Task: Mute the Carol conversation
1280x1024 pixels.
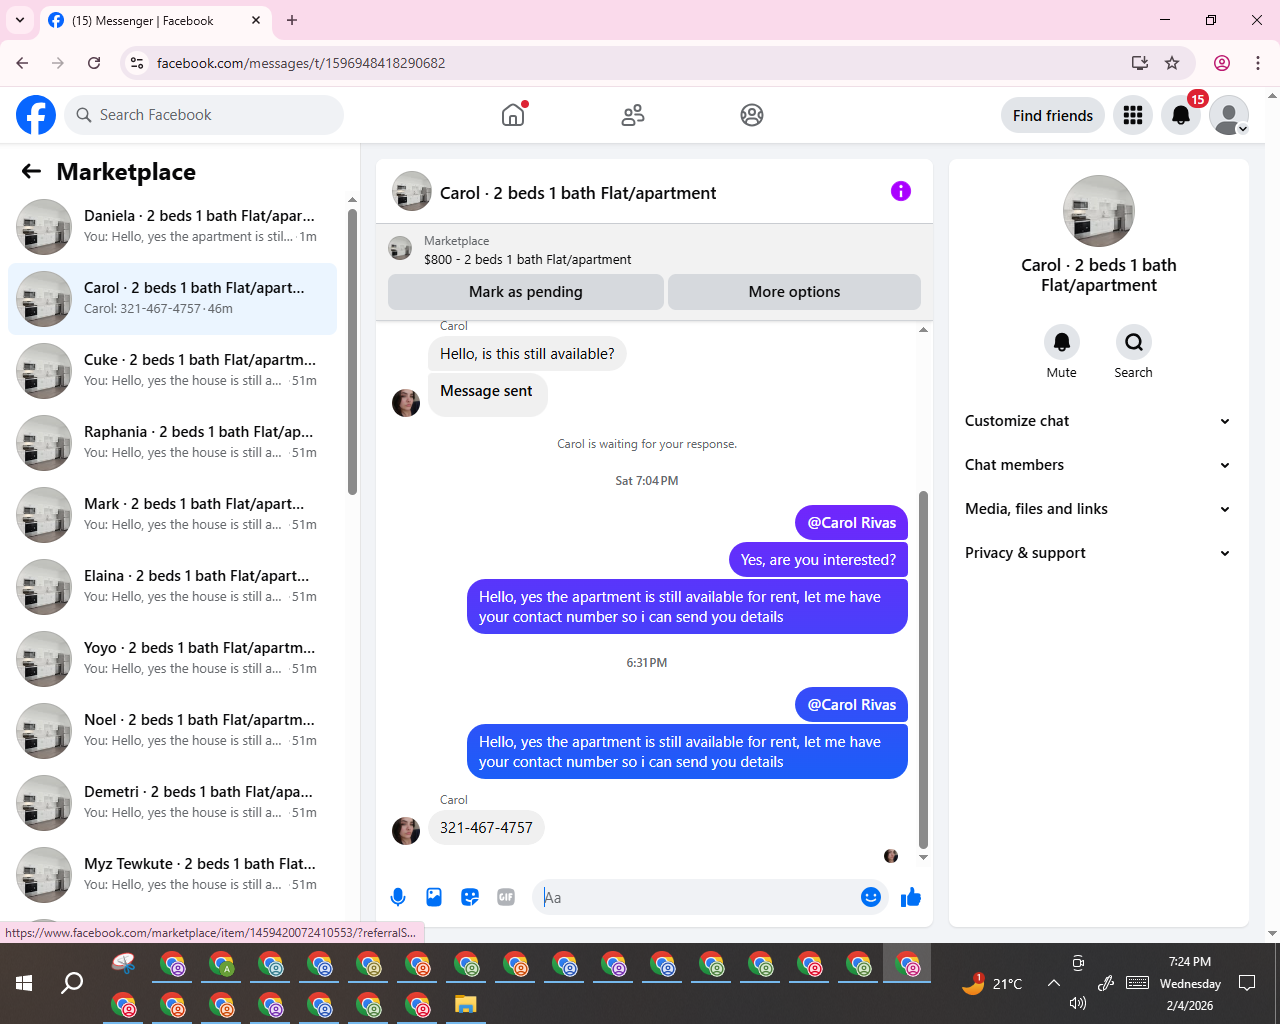Action: (x=1062, y=342)
